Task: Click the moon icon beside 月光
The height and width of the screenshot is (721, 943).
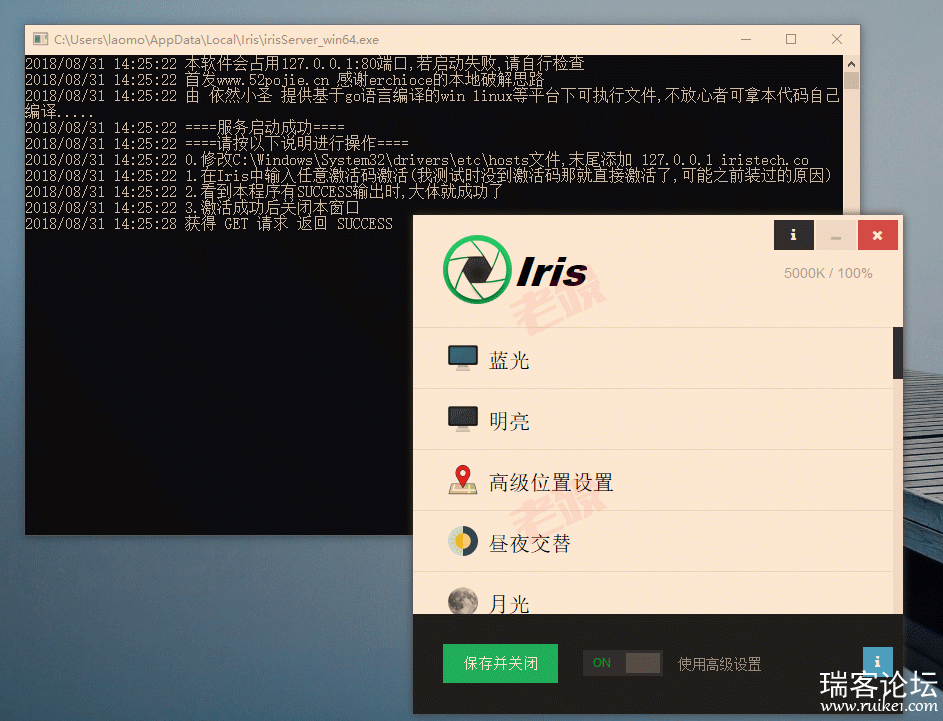Action: tap(462, 601)
